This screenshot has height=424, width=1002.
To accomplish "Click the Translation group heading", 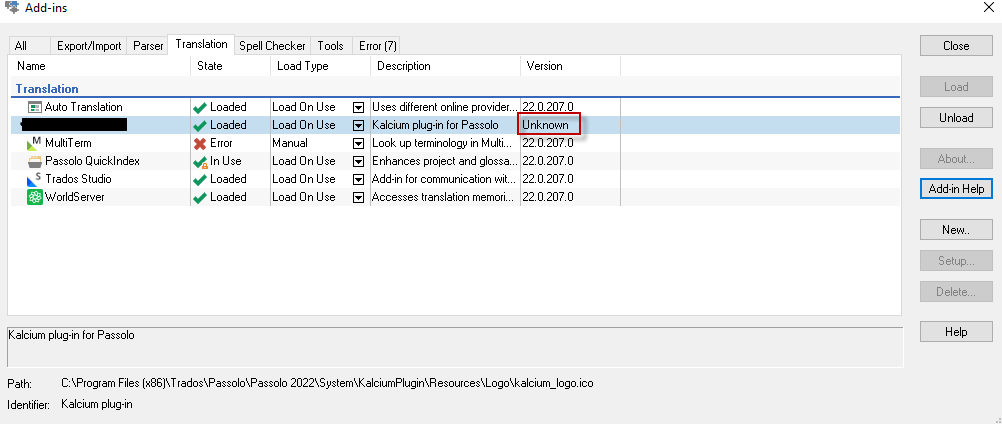I will pos(47,89).
